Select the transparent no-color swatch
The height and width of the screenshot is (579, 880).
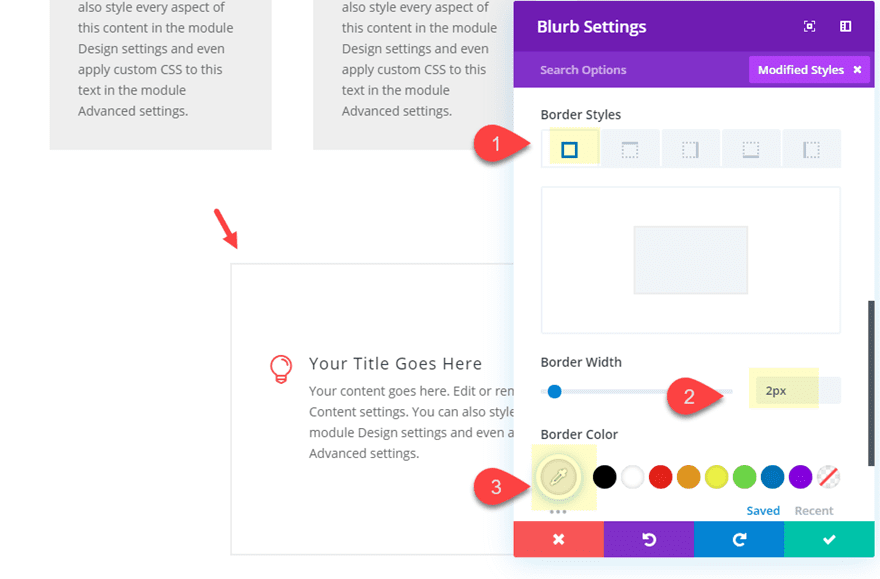click(x=829, y=477)
